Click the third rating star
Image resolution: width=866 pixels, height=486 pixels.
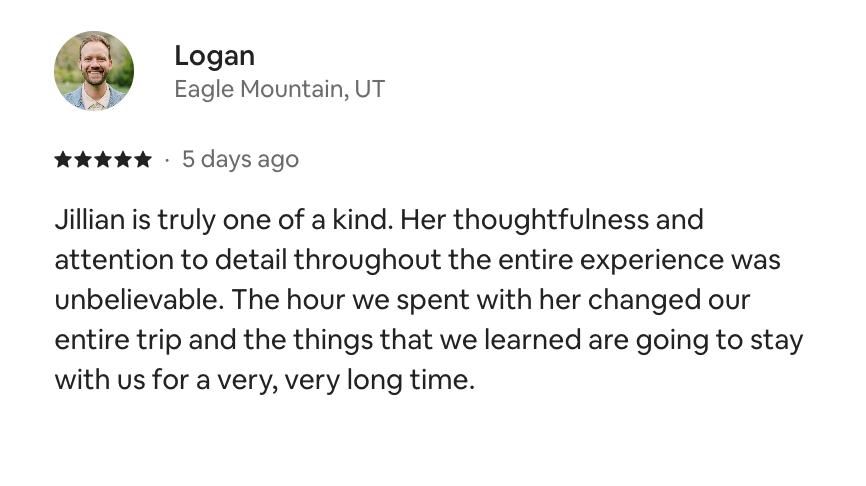coord(103,160)
